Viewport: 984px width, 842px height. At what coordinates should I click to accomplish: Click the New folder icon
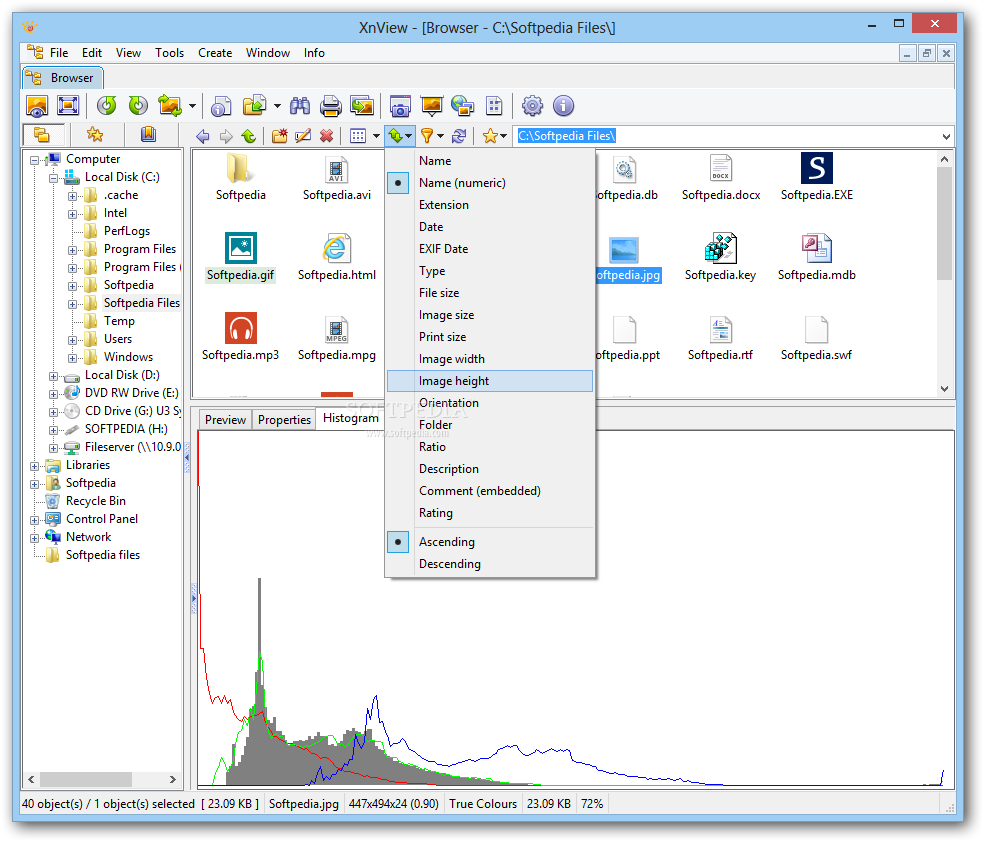[280, 136]
